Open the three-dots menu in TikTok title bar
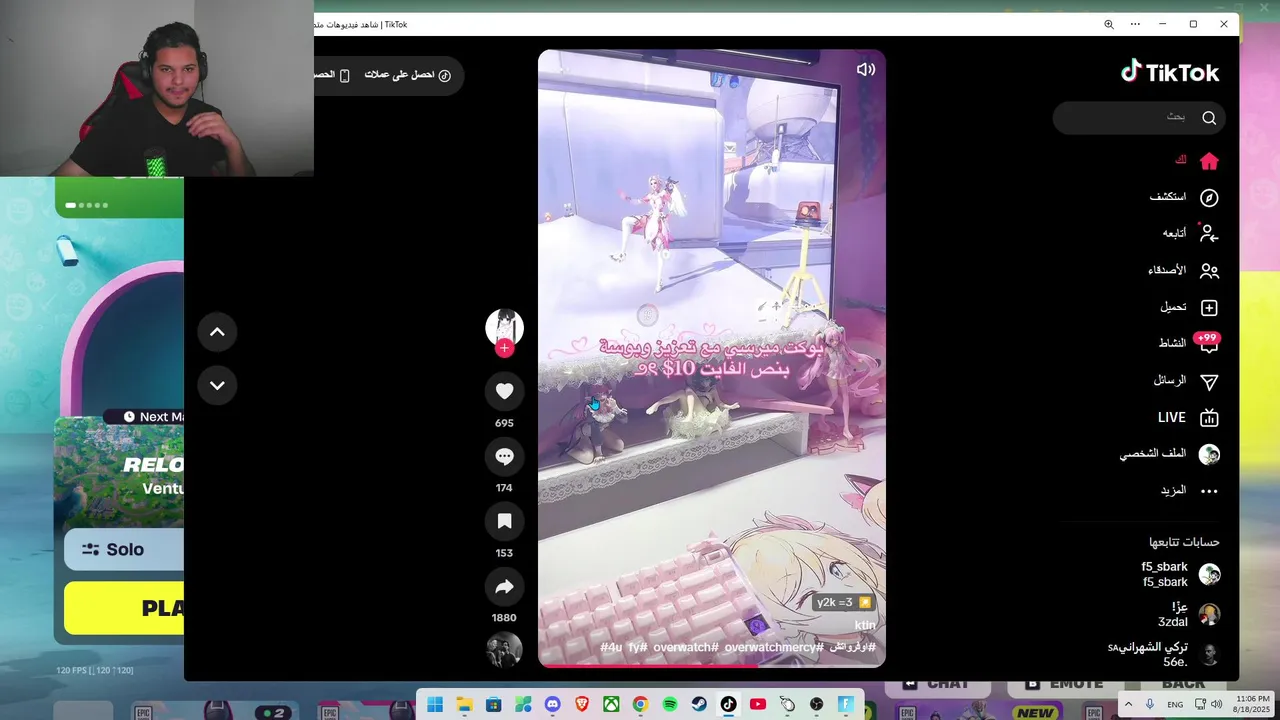 tap(1135, 24)
